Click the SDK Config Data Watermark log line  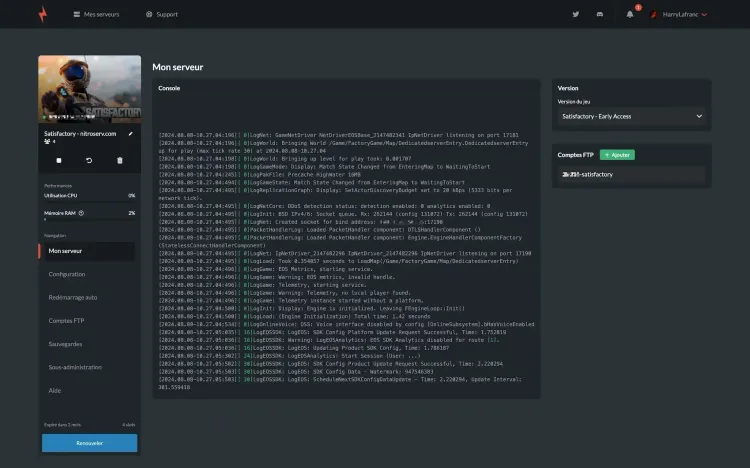[296, 372]
